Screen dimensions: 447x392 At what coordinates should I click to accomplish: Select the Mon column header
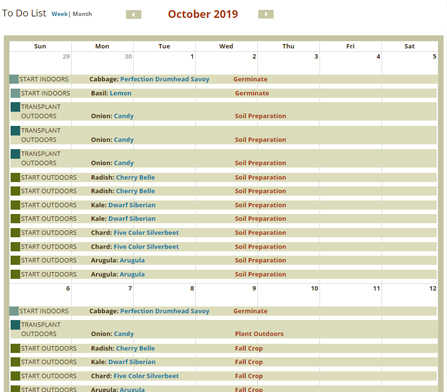pos(102,46)
